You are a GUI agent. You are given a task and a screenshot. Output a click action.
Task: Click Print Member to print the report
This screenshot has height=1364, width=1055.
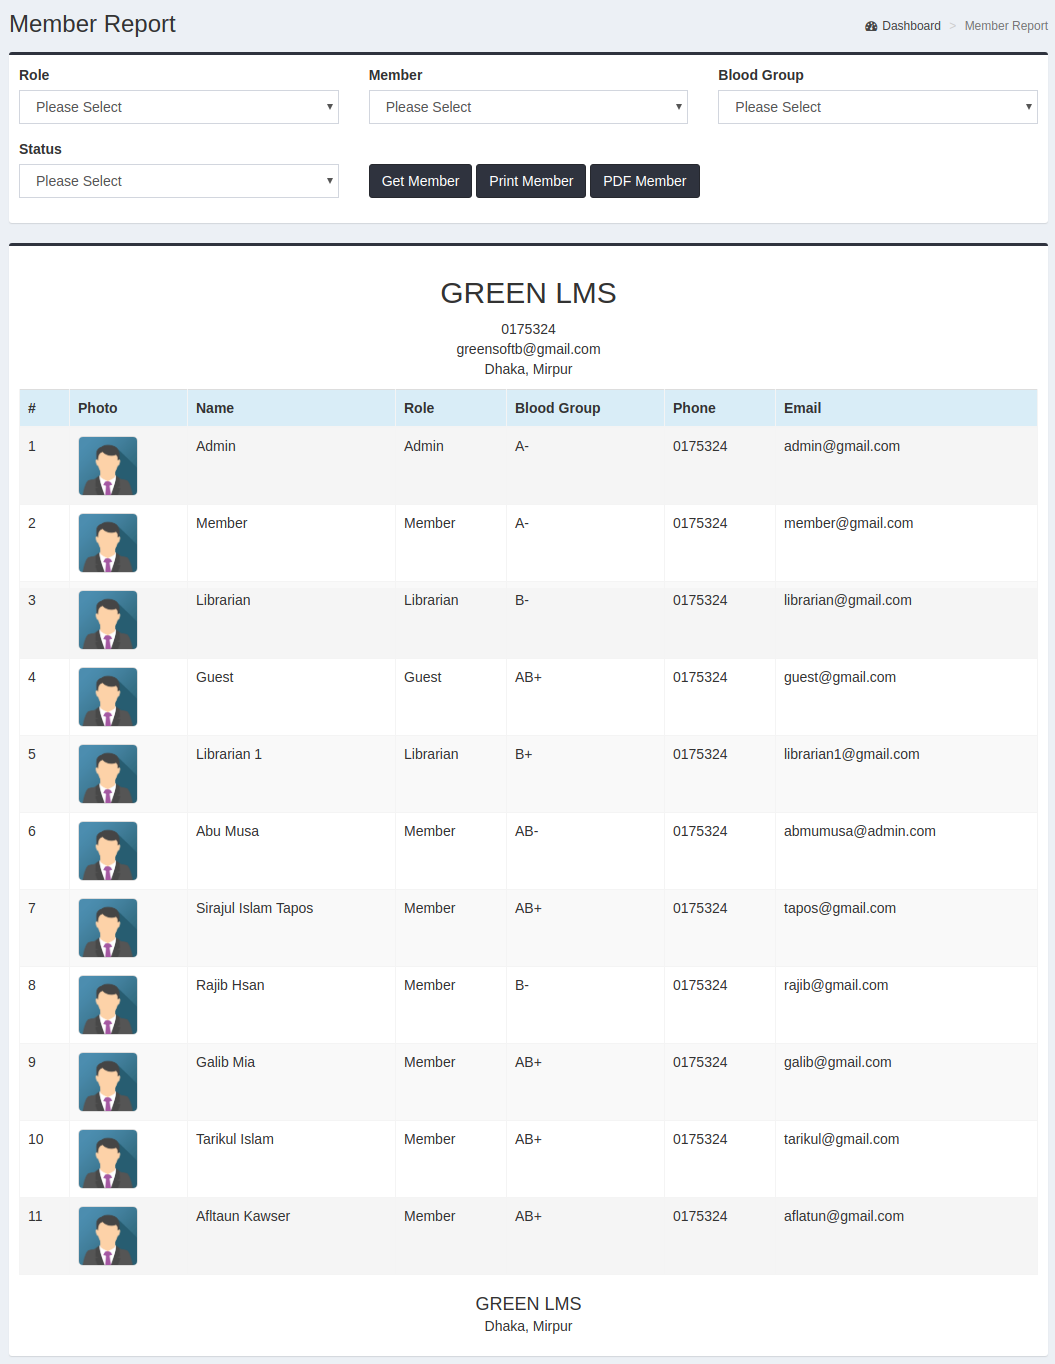[530, 181]
